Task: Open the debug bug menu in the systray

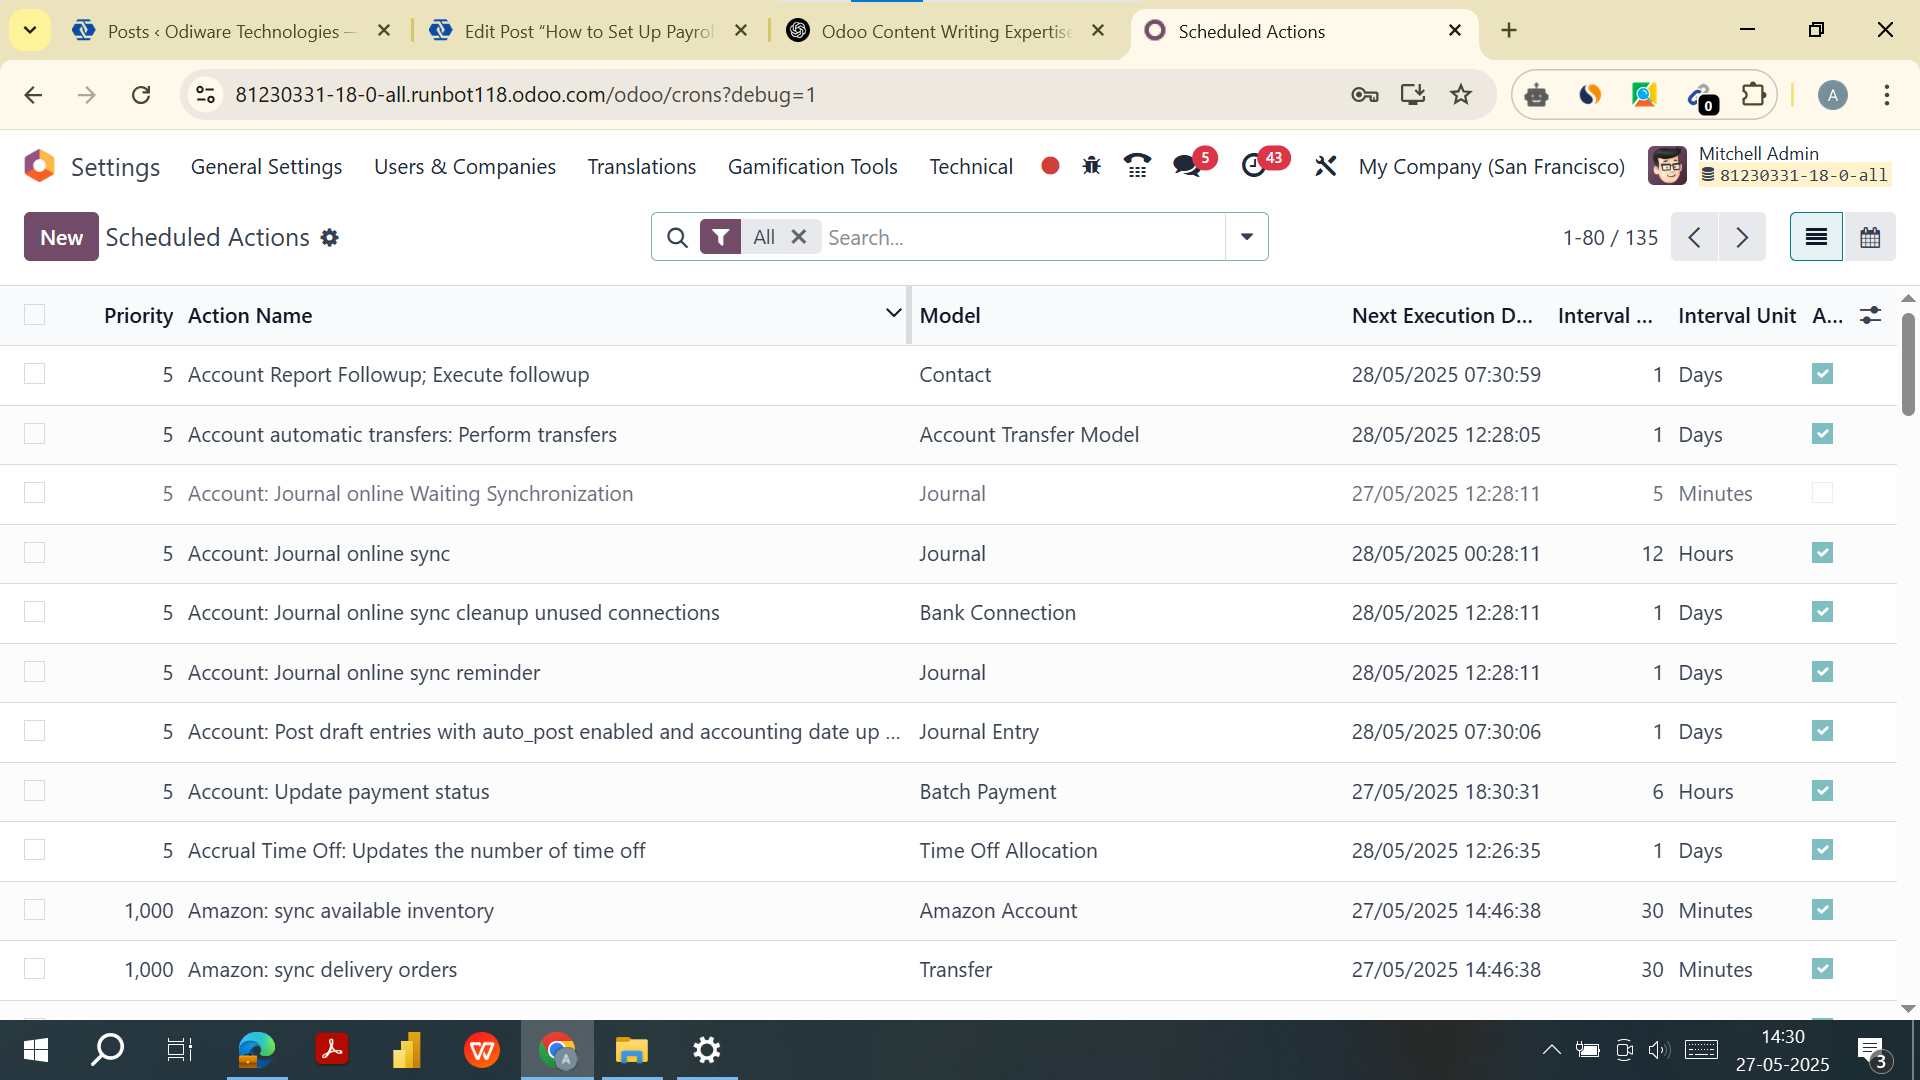Action: tap(1091, 166)
